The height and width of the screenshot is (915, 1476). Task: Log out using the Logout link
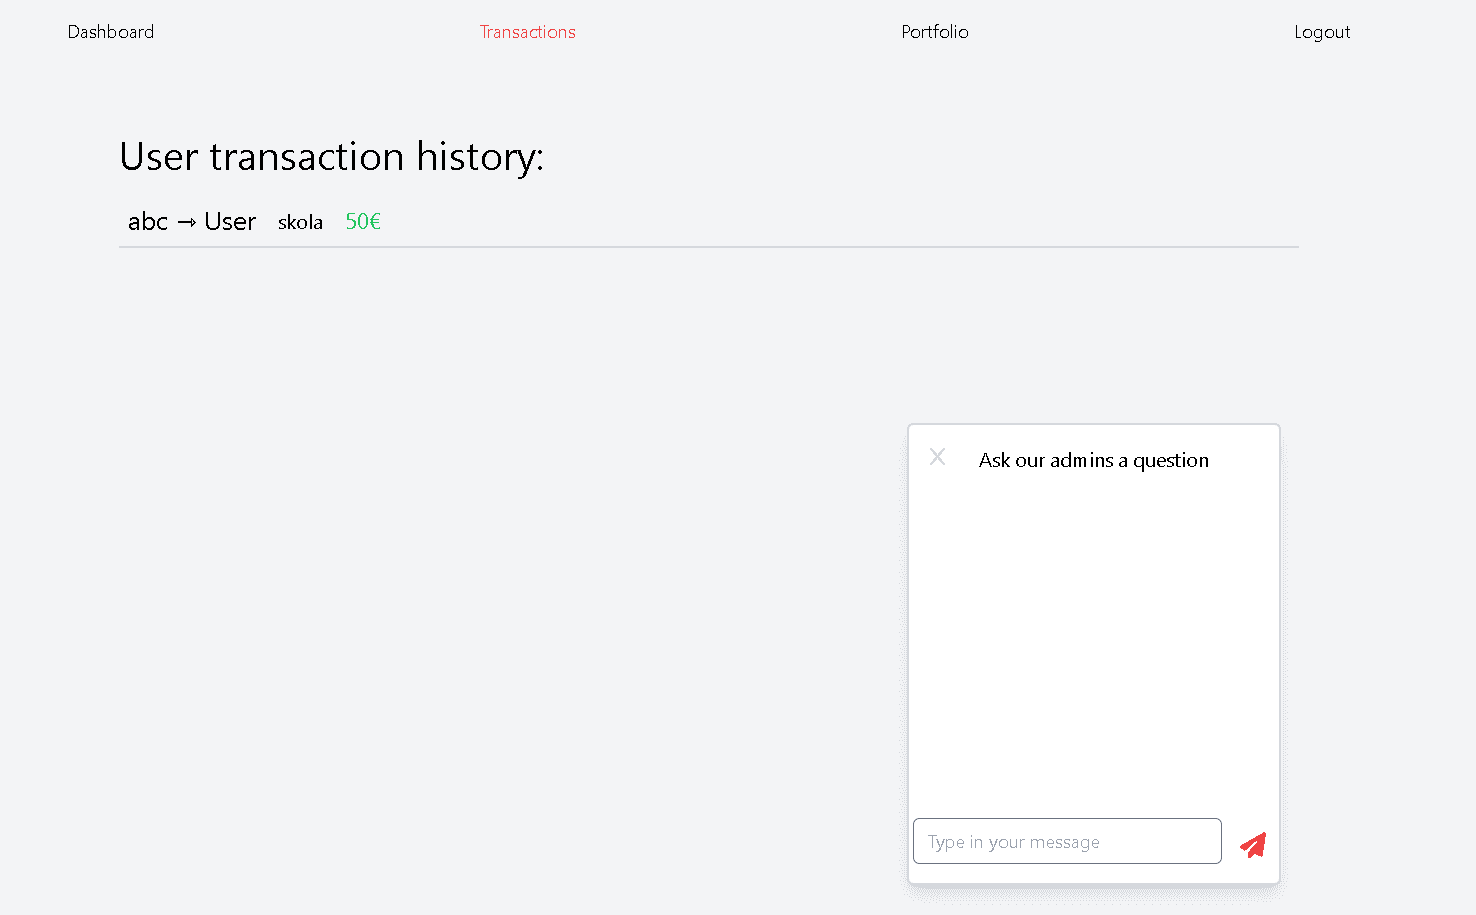pos(1321,32)
